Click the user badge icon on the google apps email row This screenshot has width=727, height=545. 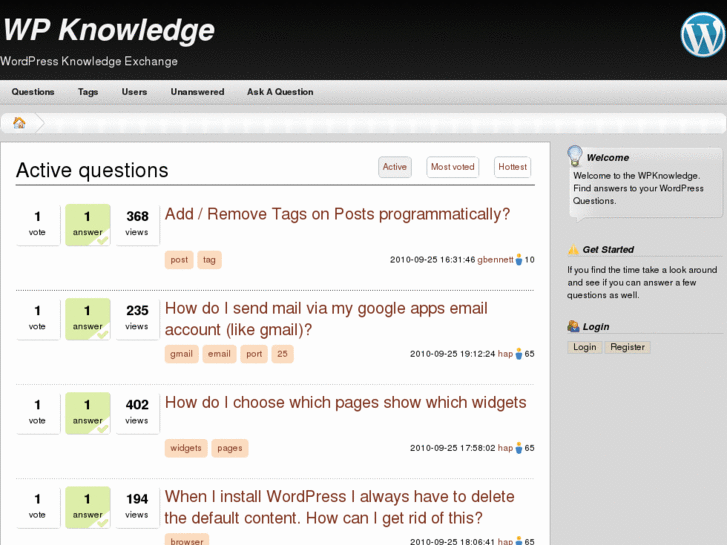click(x=519, y=354)
